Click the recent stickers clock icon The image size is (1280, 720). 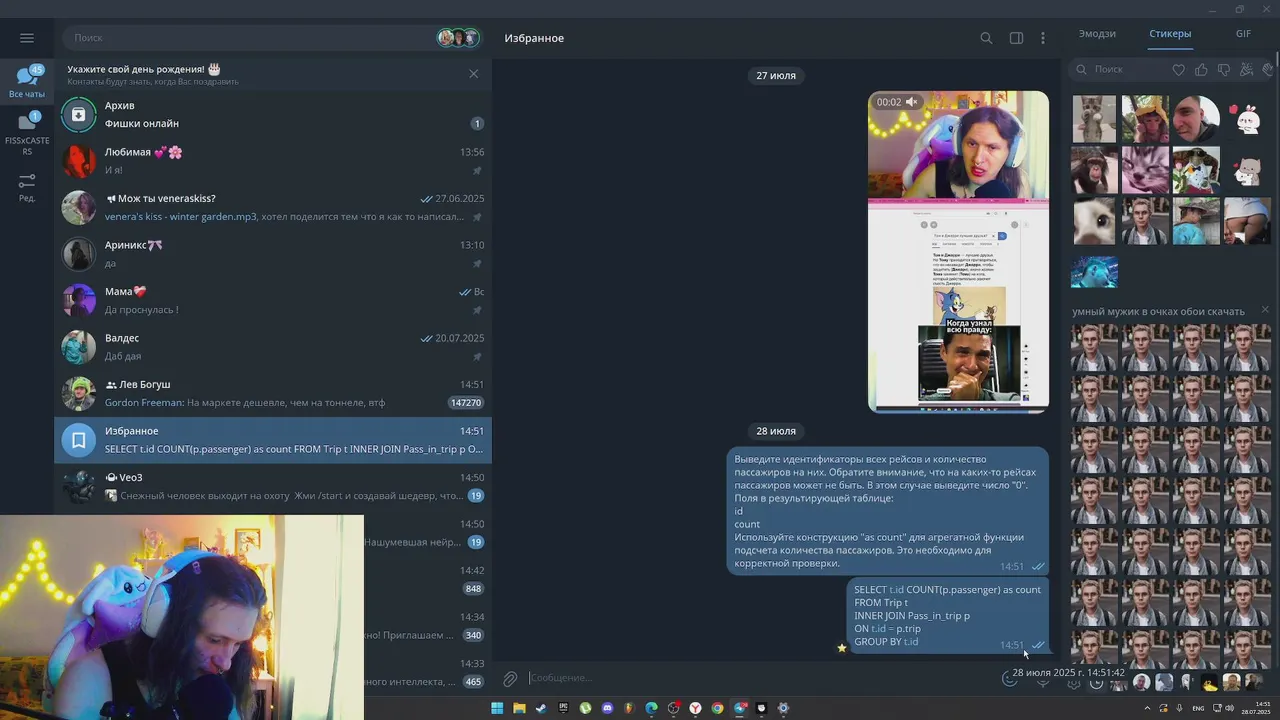coord(1096,684)
